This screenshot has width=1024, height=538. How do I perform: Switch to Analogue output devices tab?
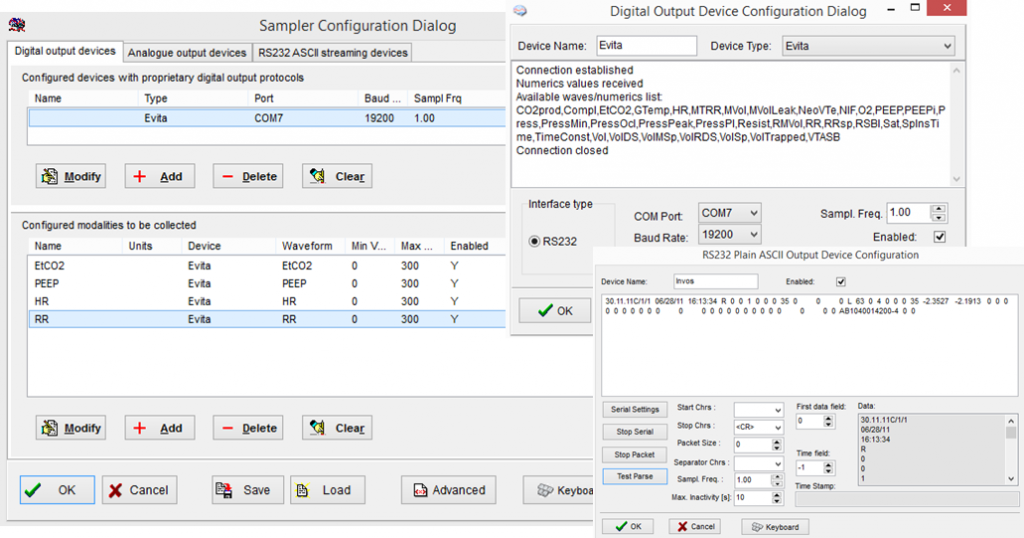187,52
